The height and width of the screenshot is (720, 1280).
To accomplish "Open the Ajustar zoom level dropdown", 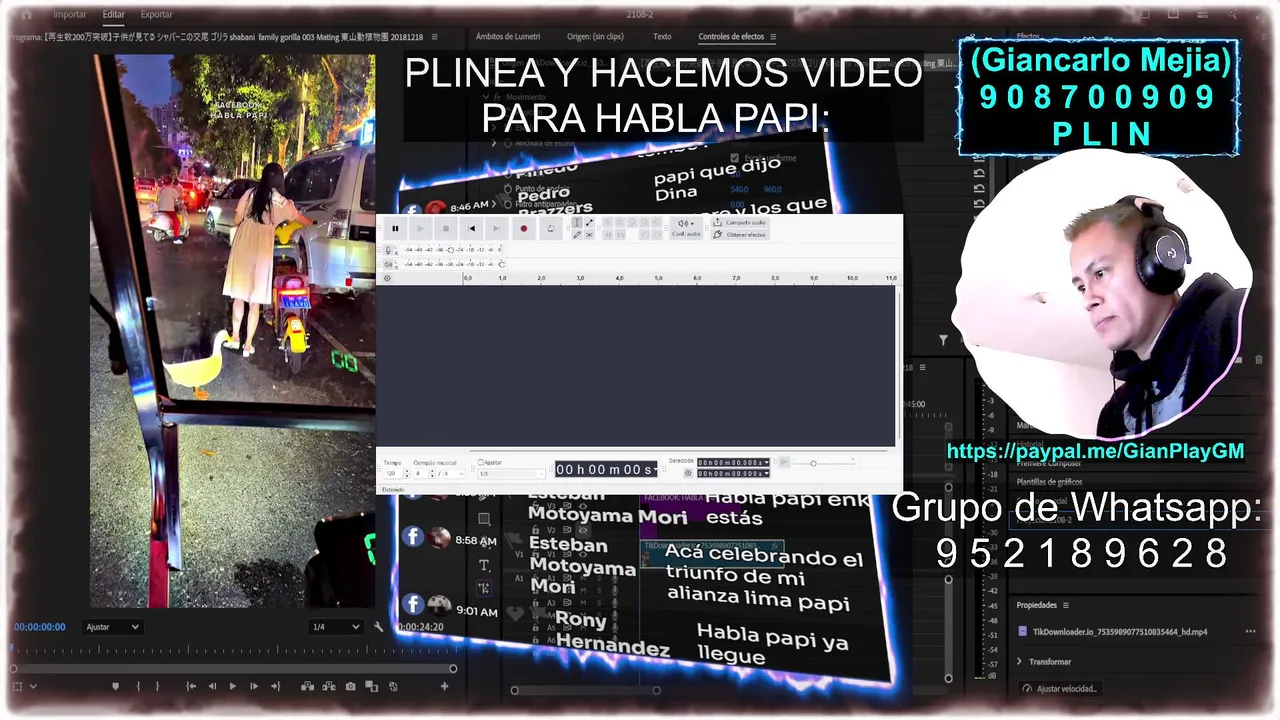I will 112,627.
